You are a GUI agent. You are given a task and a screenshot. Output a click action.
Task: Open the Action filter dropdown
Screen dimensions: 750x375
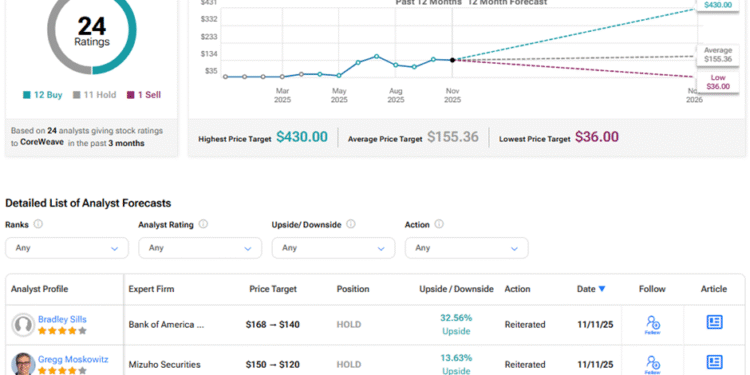466,248
